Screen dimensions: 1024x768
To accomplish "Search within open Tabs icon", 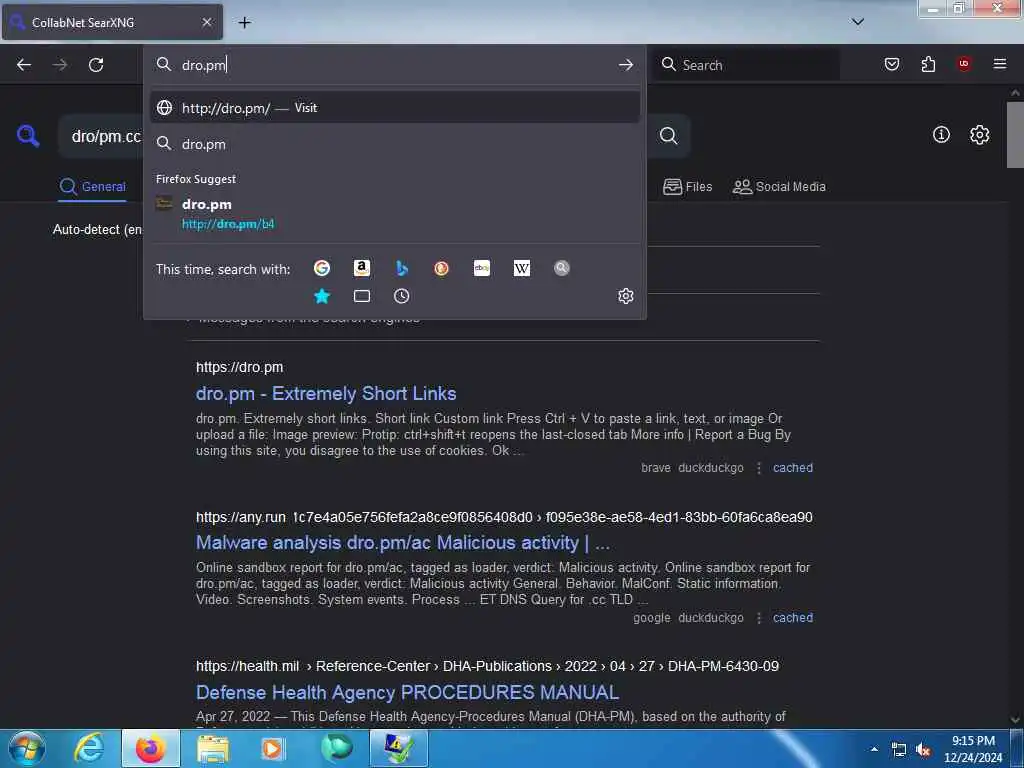I will 362,296.
